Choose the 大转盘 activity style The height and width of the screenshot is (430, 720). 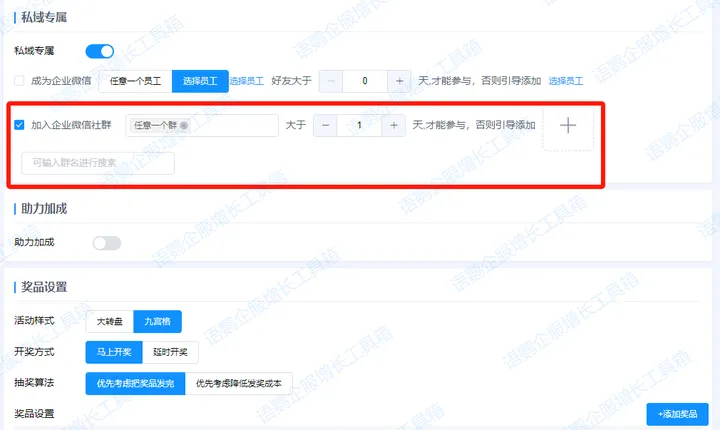point(109,322)
